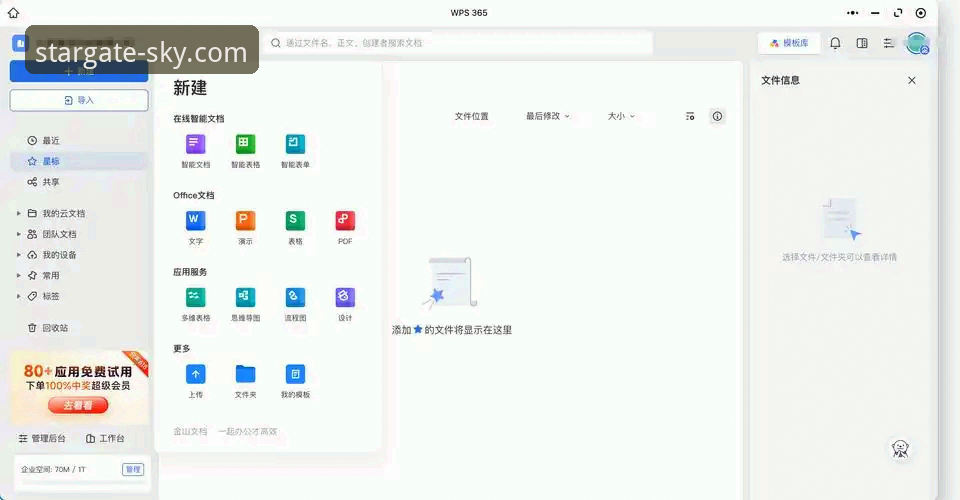This screenshot has height=500, width=960.
Task: Select 星标 starred files
Action: coord(79,162)
